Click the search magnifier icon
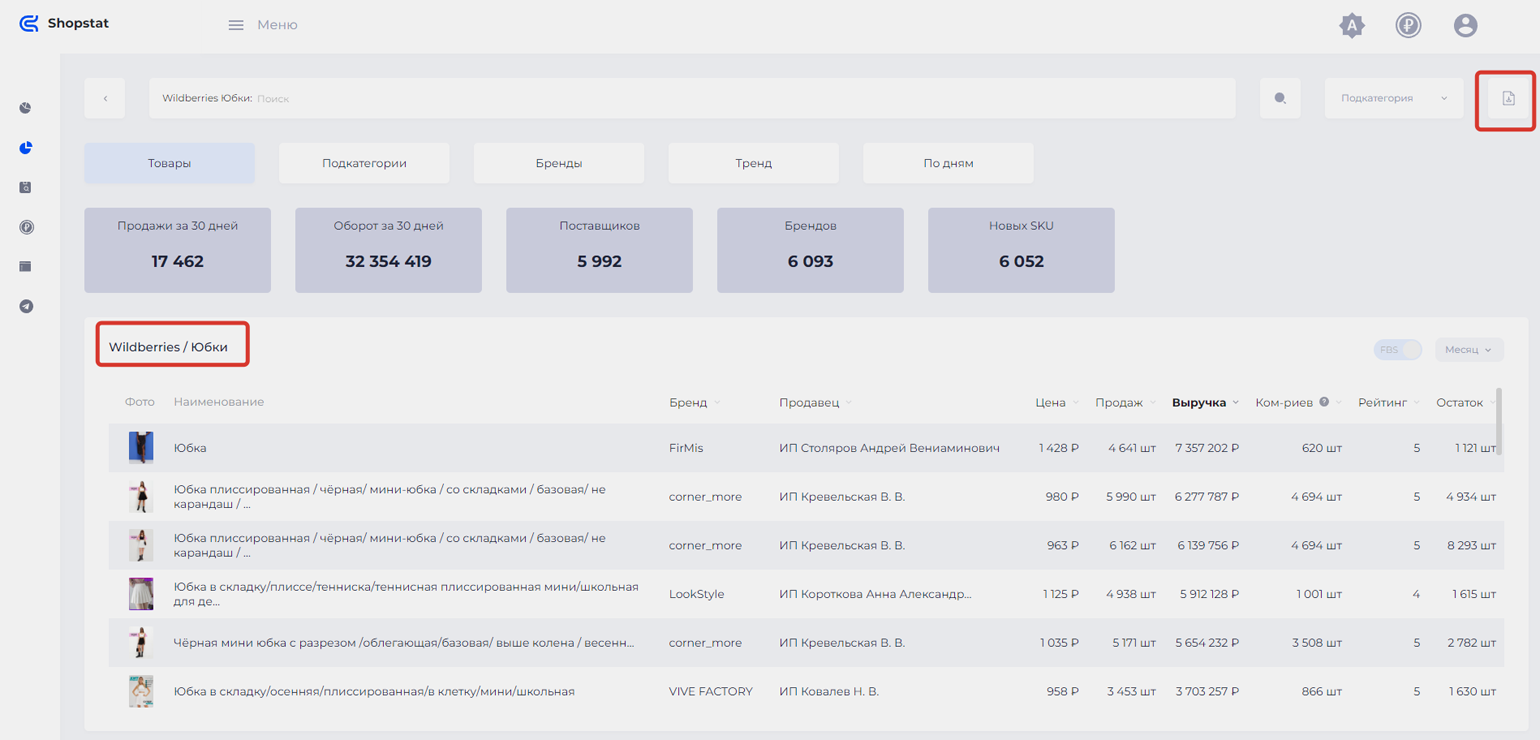Viewport: 1540px width, 740px height. coord(1280,98)
